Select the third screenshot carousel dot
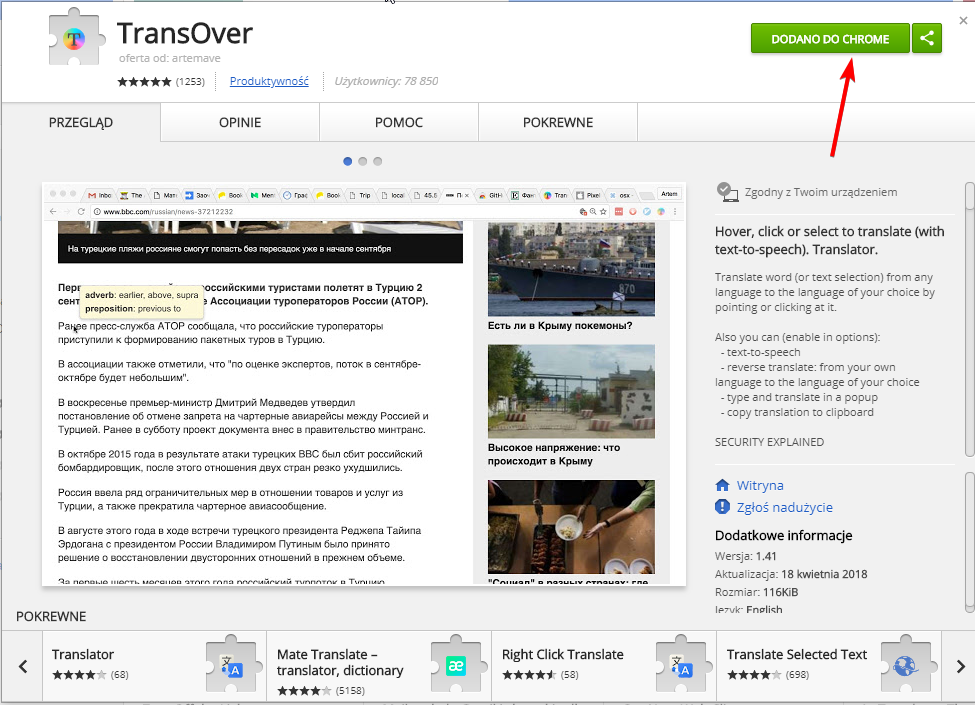 pos(377,162)
